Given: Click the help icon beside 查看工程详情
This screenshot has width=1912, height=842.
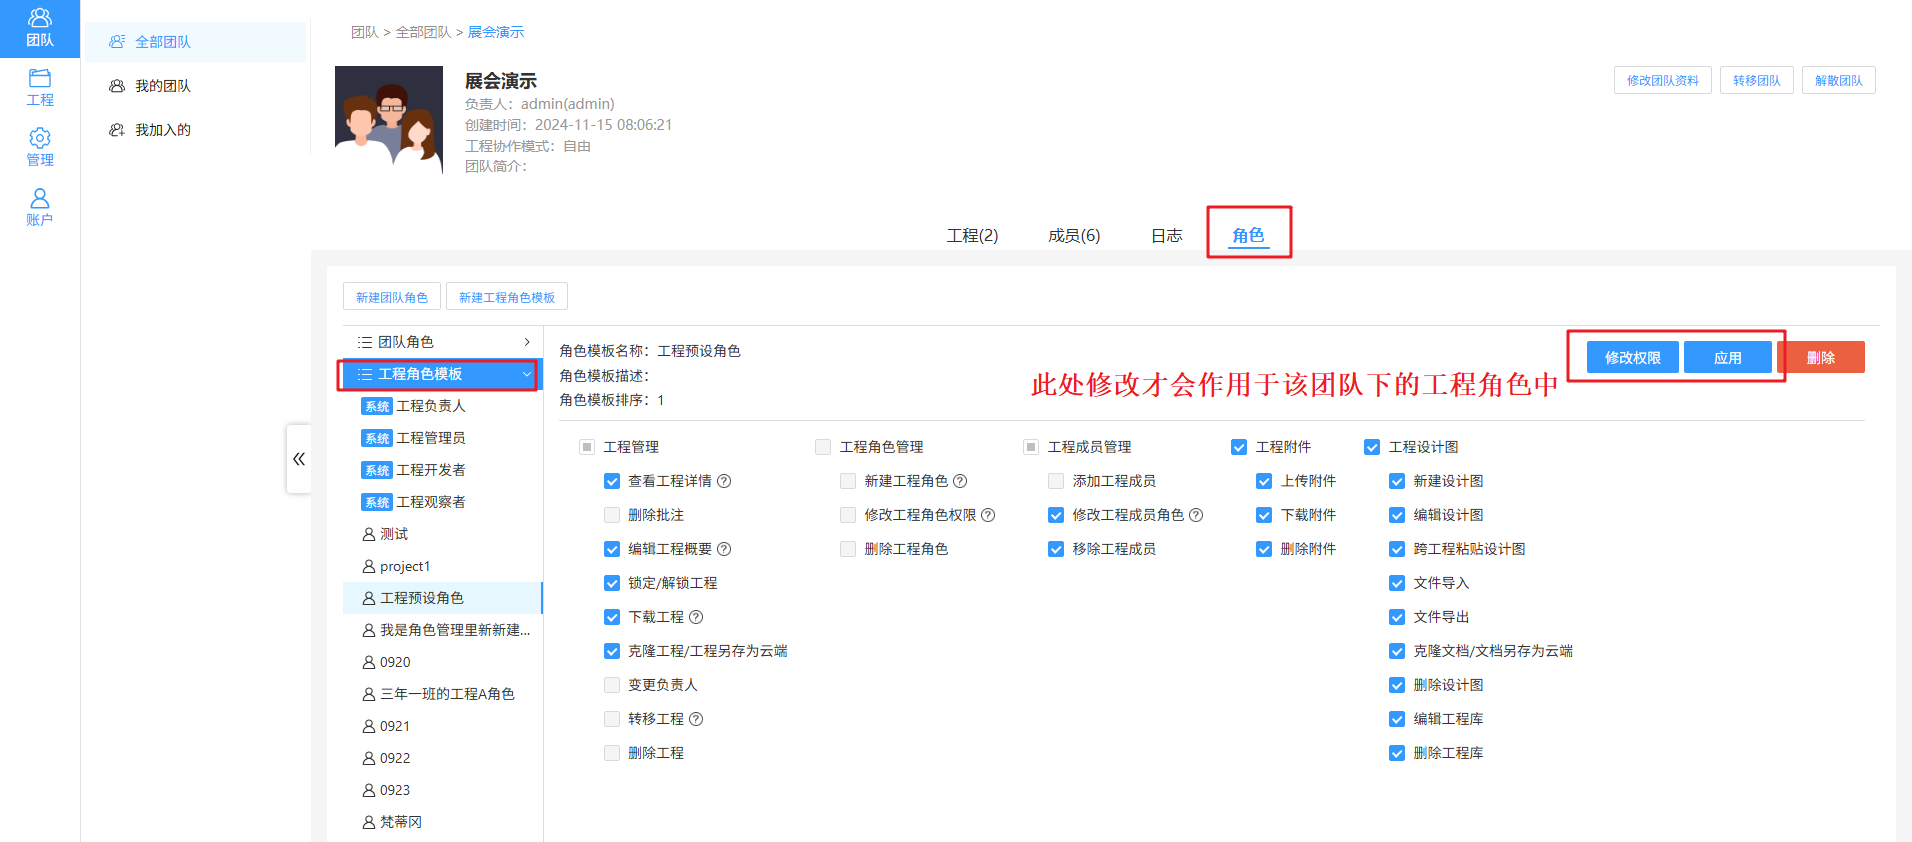Looking at the screenshot, I should click(724, 481).
